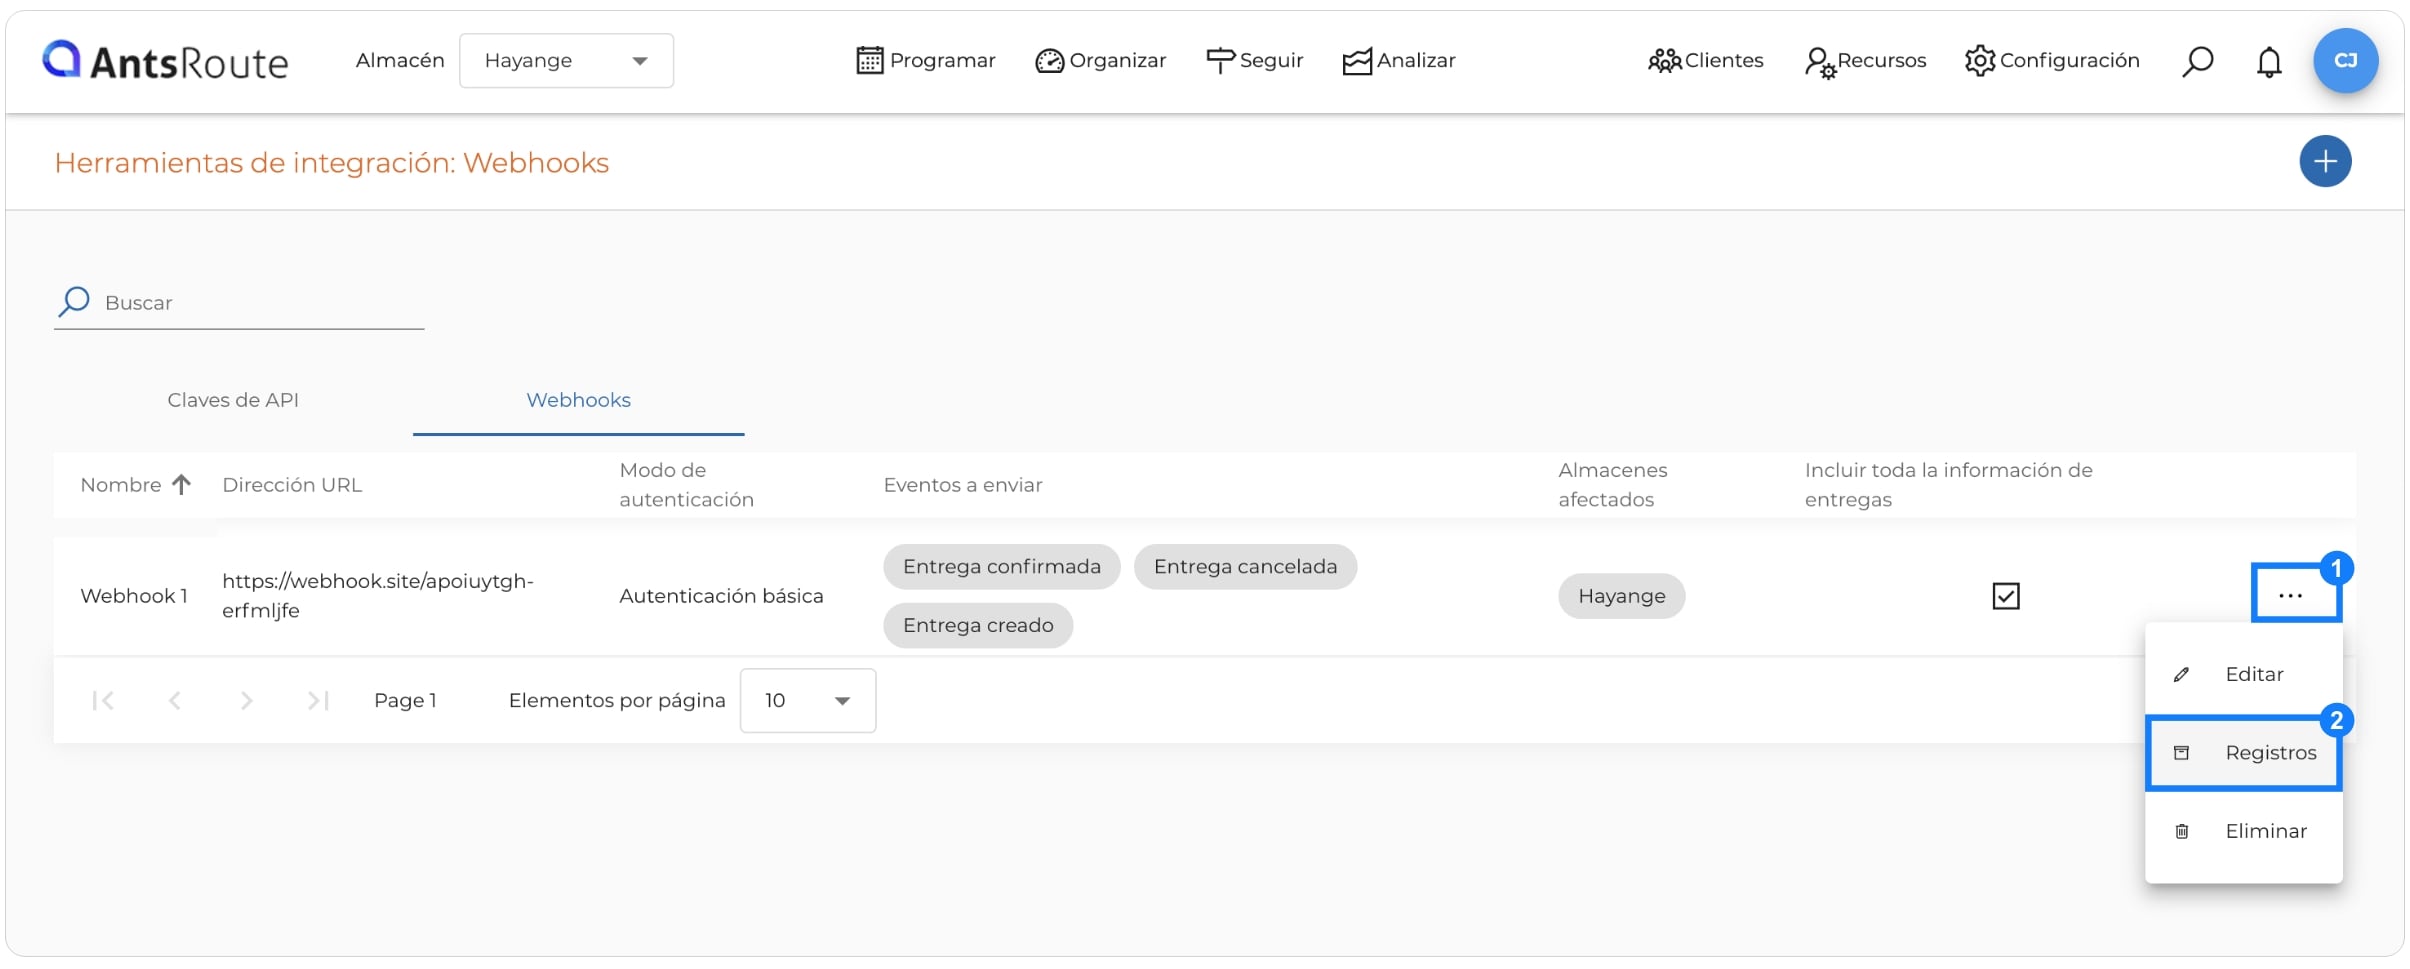2410x969 pixels.
Task: Switch to Claves de API tab
Action: [x=233, y=400]
